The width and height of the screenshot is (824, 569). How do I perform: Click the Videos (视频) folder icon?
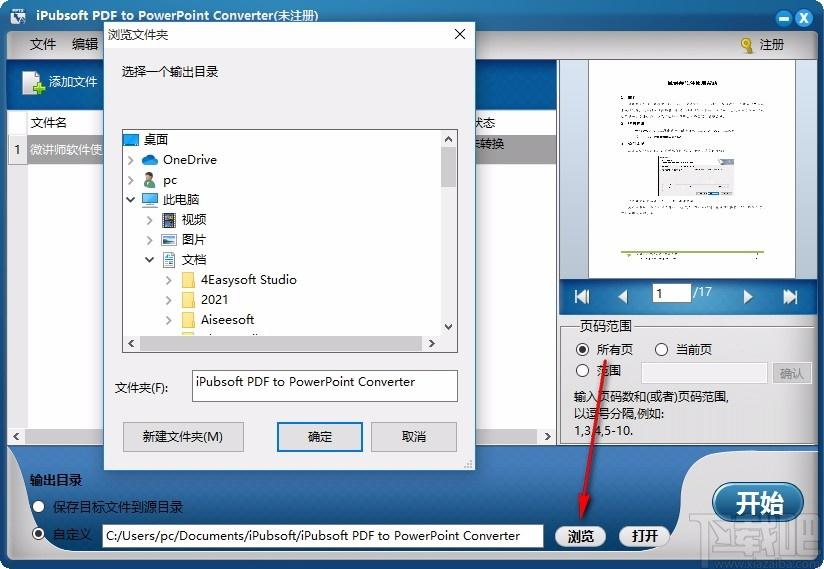coord(169,220)
